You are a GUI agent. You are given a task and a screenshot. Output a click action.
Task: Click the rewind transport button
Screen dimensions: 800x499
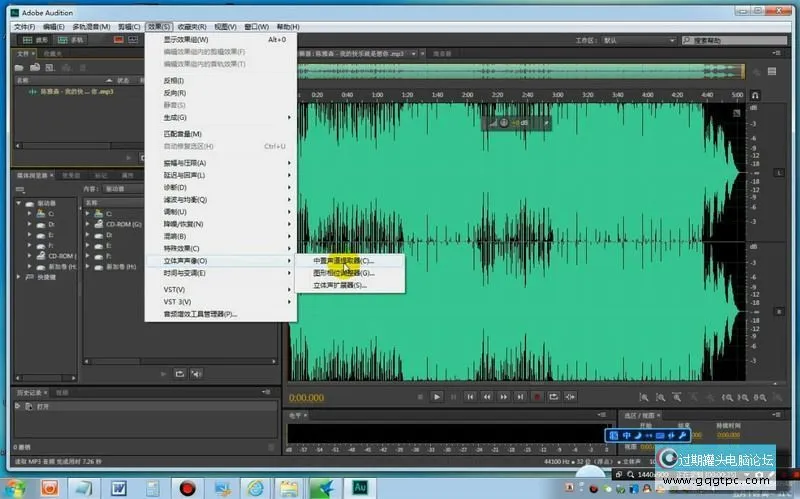click(x=486, y=397)
